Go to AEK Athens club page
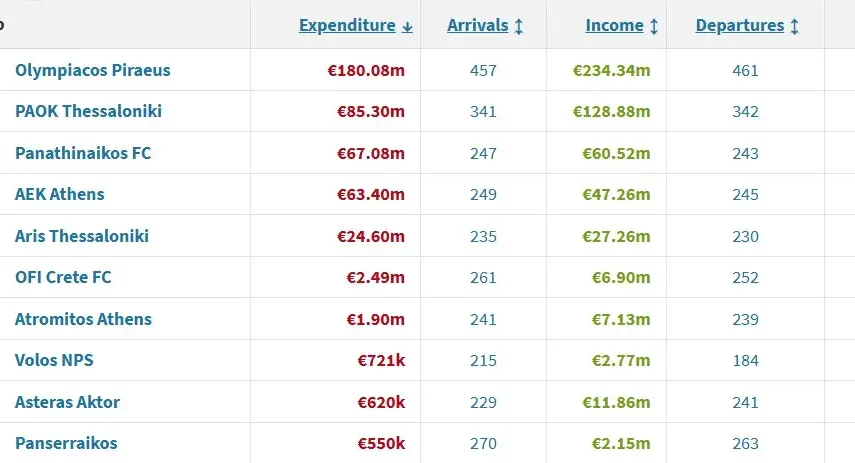This screenshot has width=855, height=463. [60, 194]
